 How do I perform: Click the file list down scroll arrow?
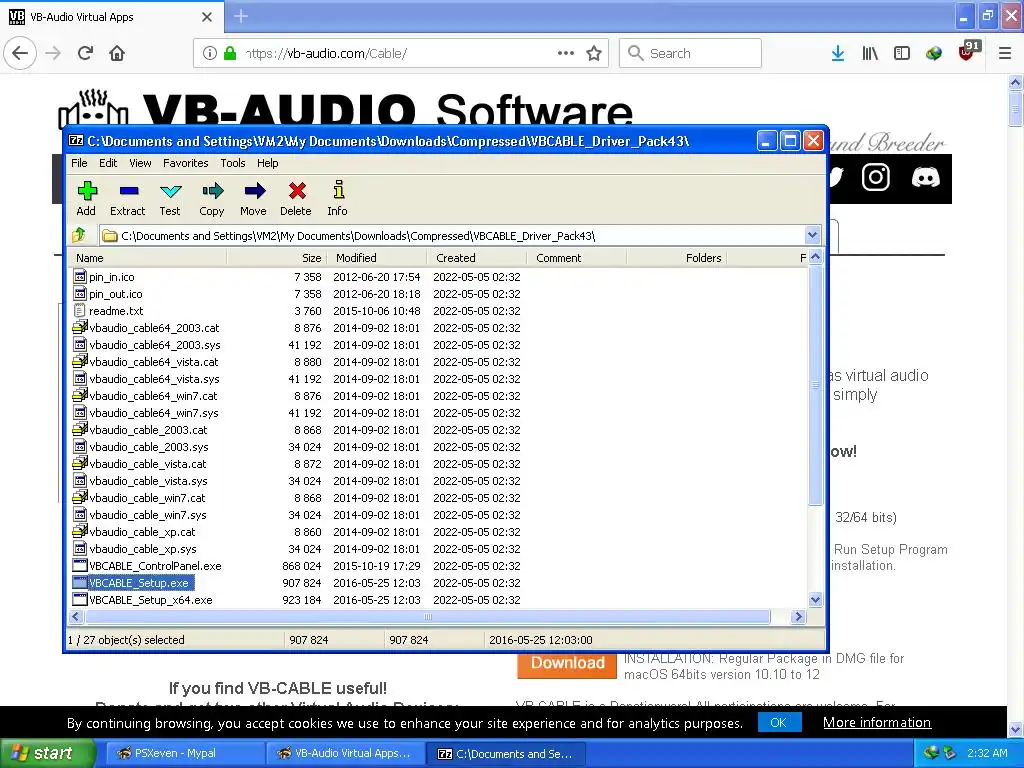pos(815,600)
